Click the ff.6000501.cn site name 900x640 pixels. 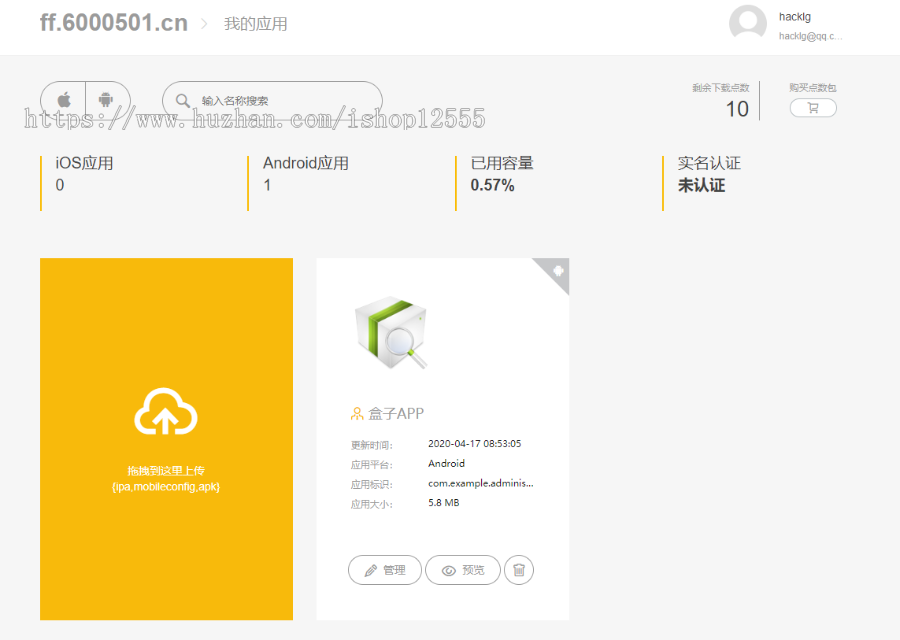(112, 21)
